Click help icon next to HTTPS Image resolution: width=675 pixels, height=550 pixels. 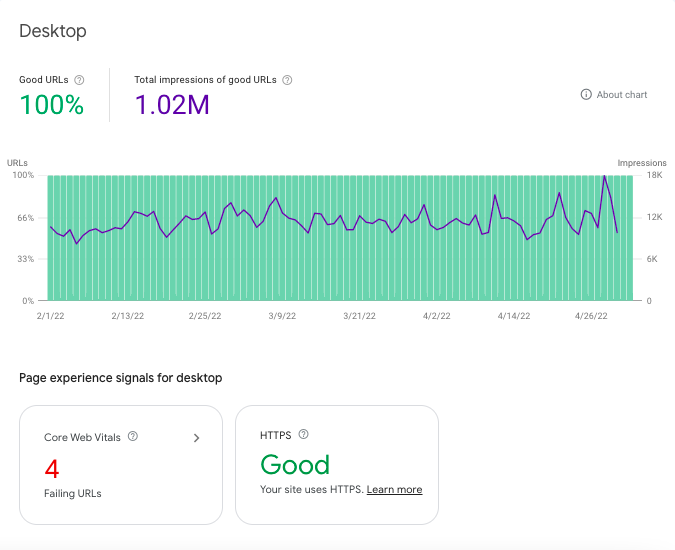303,434
